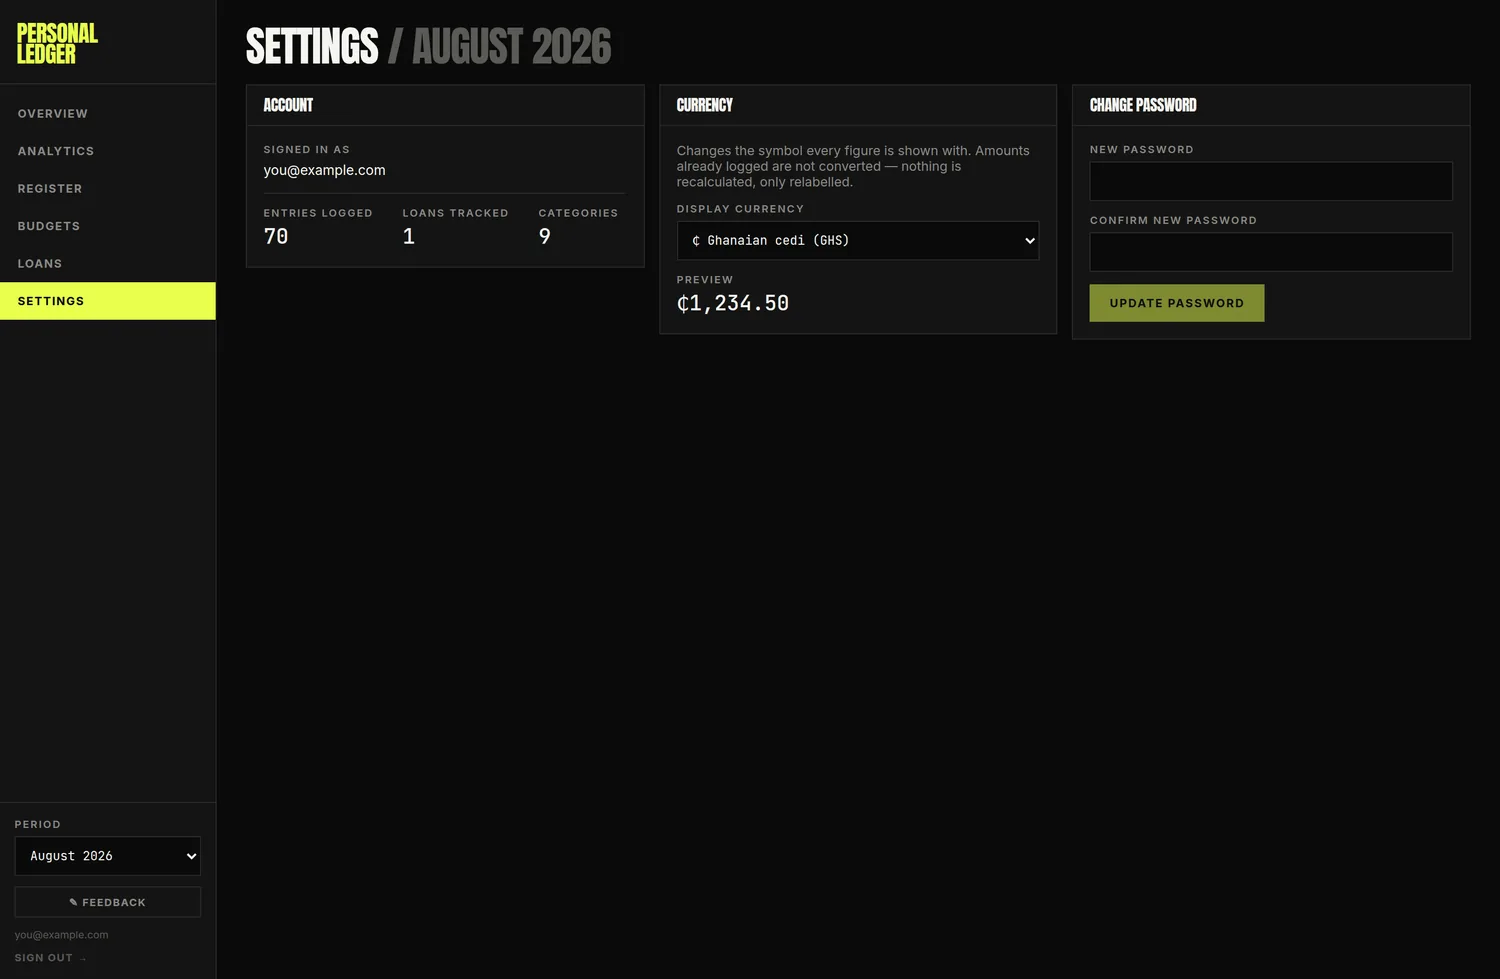The image size is (1500, 979).
Task: Open the Display Currency dropdown
Action: click(x=858, y=241)
